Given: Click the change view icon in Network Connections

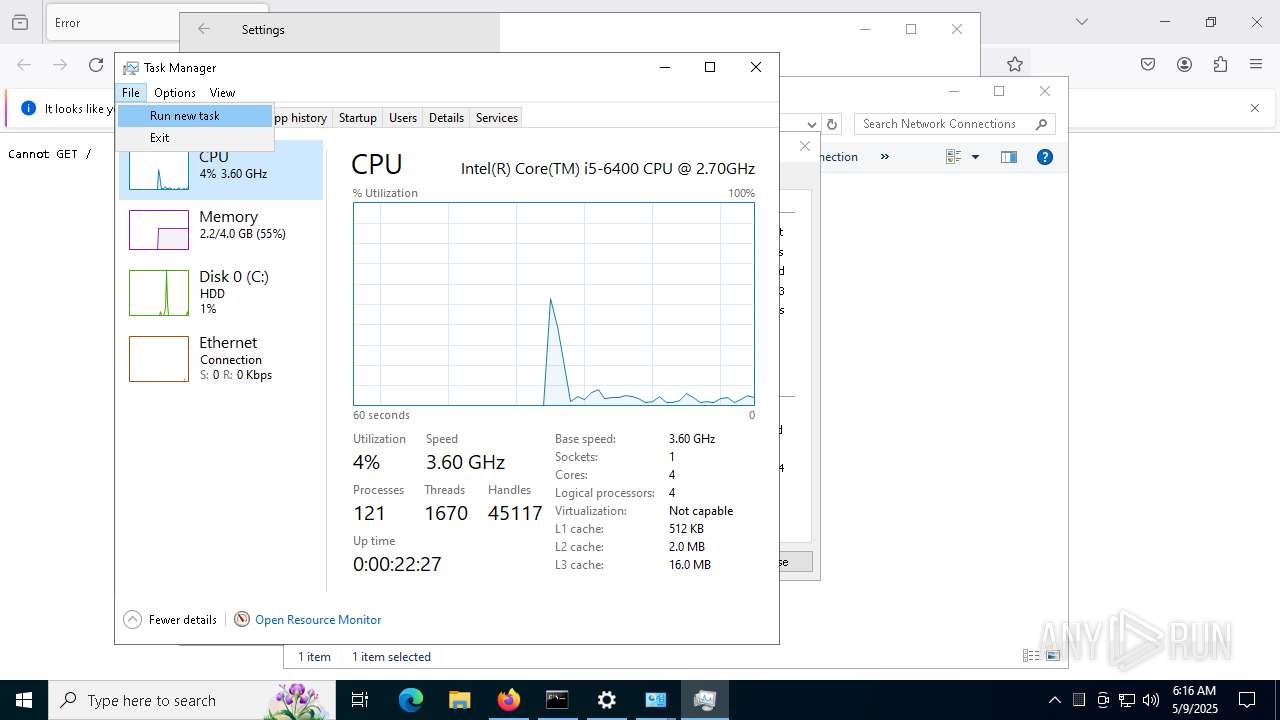Looking at the screenshot, I should [954, 157].
